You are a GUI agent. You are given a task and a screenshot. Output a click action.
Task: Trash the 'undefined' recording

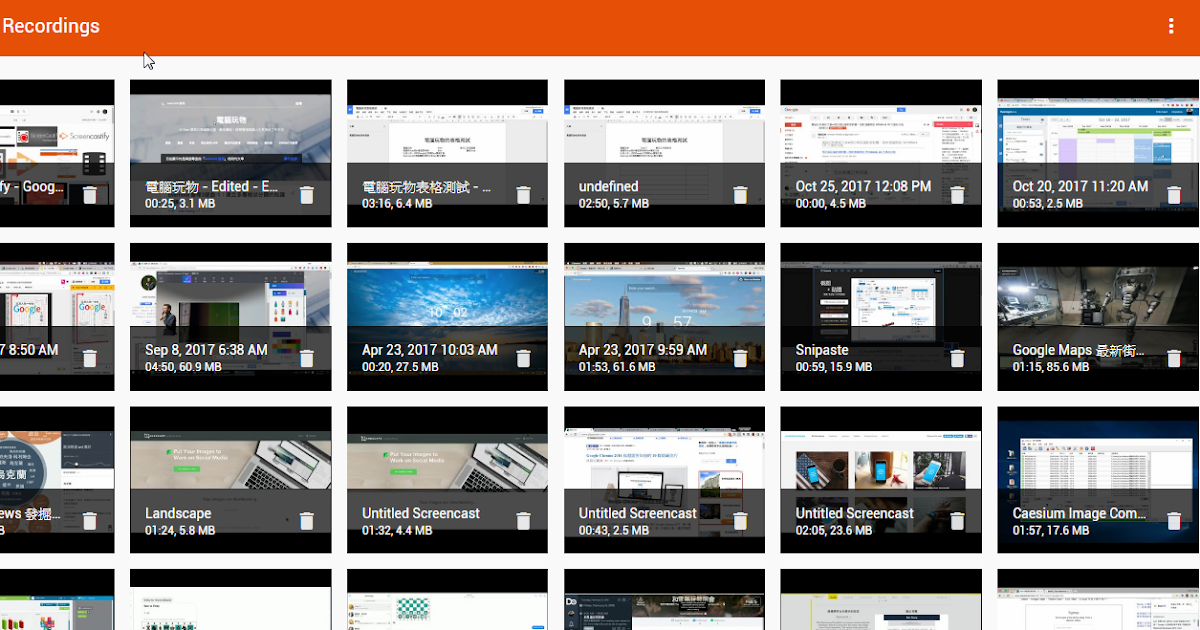(741, 194)
